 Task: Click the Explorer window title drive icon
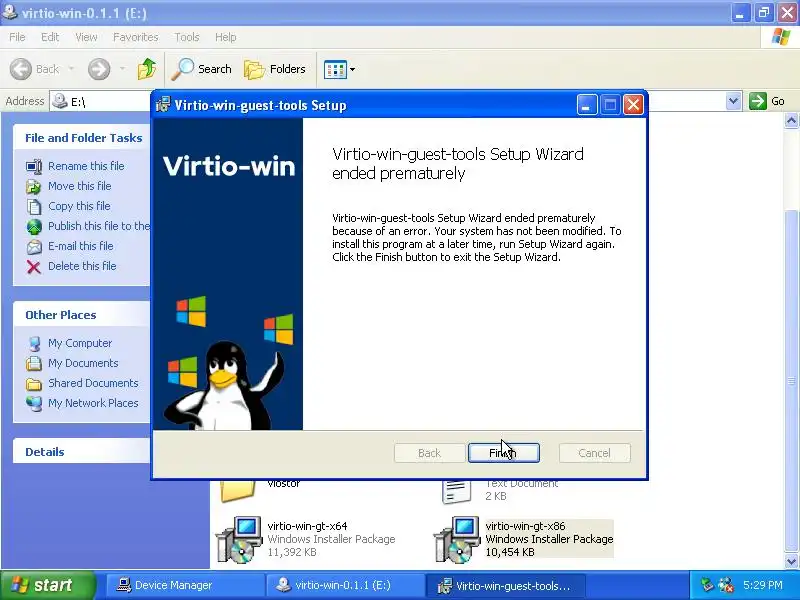[x=9, y=11]
